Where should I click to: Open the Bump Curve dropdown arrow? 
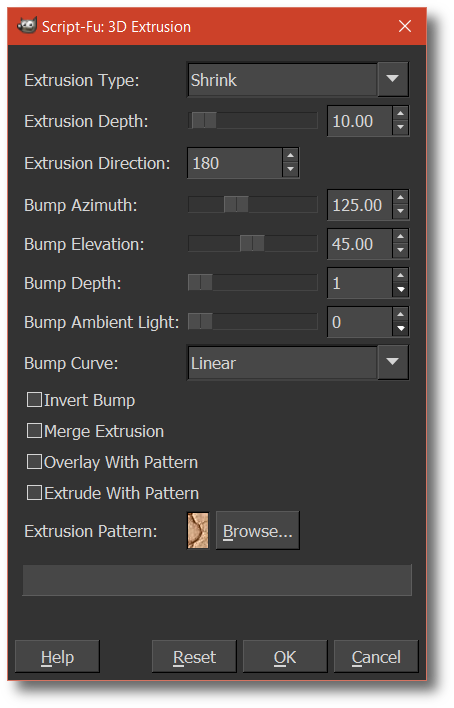coord(393,363)
